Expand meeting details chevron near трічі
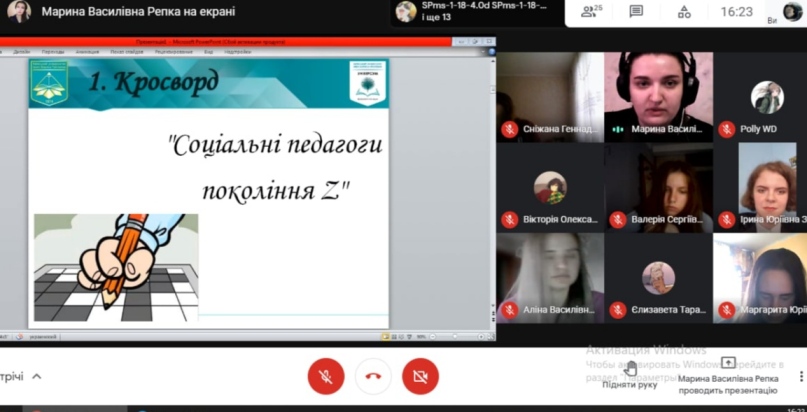The image size is (807, 412). [37, 377]
